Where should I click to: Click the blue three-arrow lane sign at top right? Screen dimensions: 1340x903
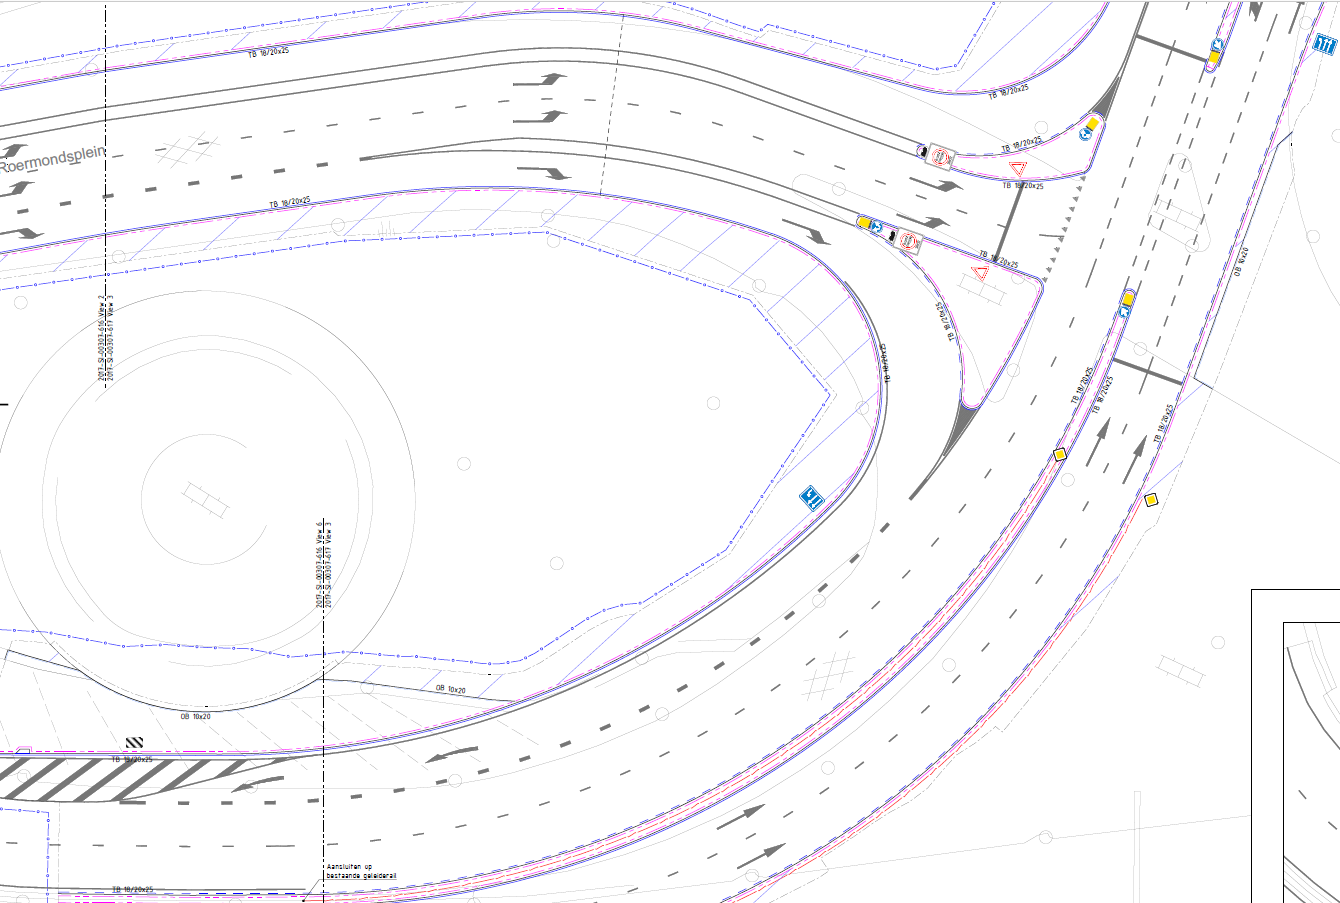[x=1325, y=44]
